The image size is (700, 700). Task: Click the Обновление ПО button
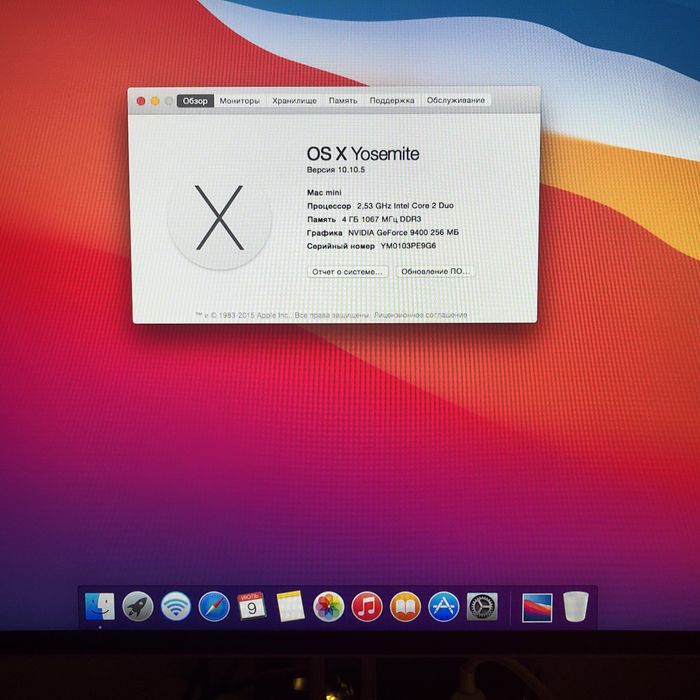(435, 271)
